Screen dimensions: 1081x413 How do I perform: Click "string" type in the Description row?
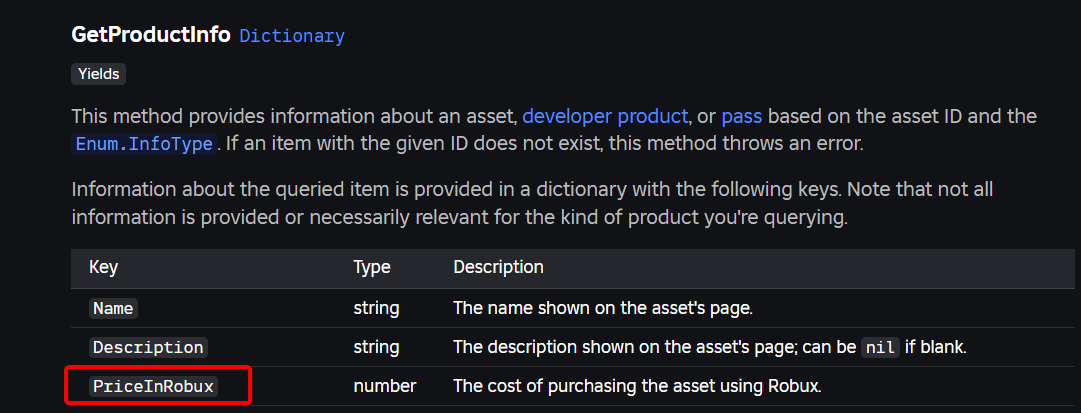pos(376,347)
